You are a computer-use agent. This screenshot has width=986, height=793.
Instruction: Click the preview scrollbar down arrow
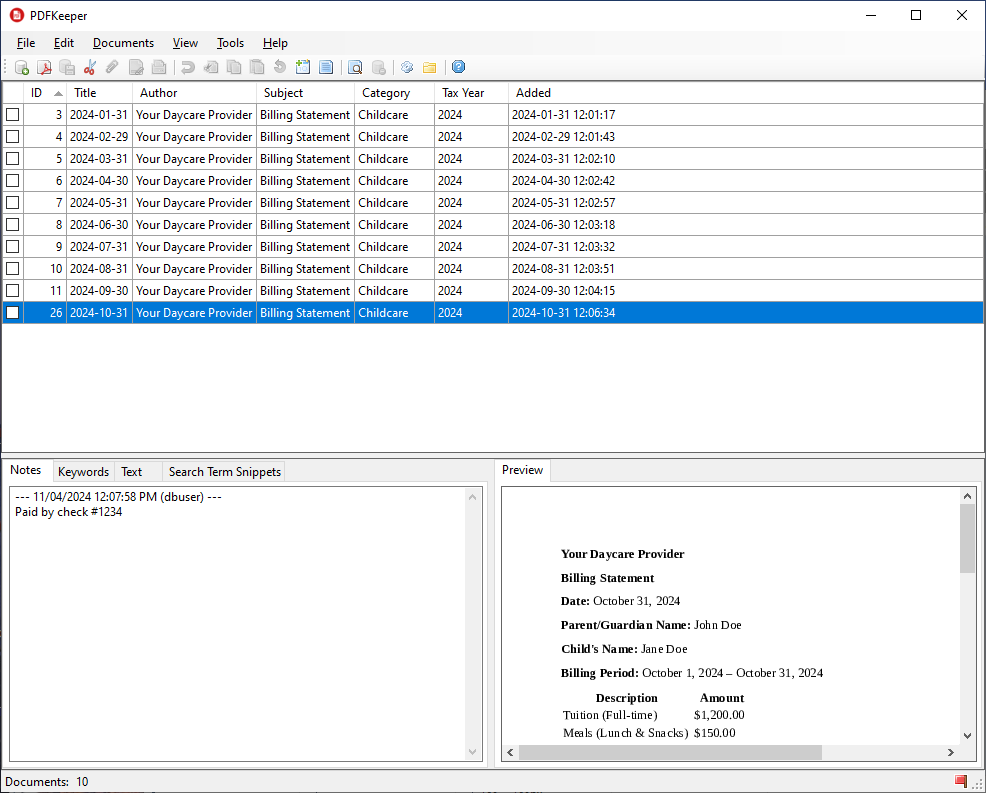pyautogui.click(x=967, y=735)
